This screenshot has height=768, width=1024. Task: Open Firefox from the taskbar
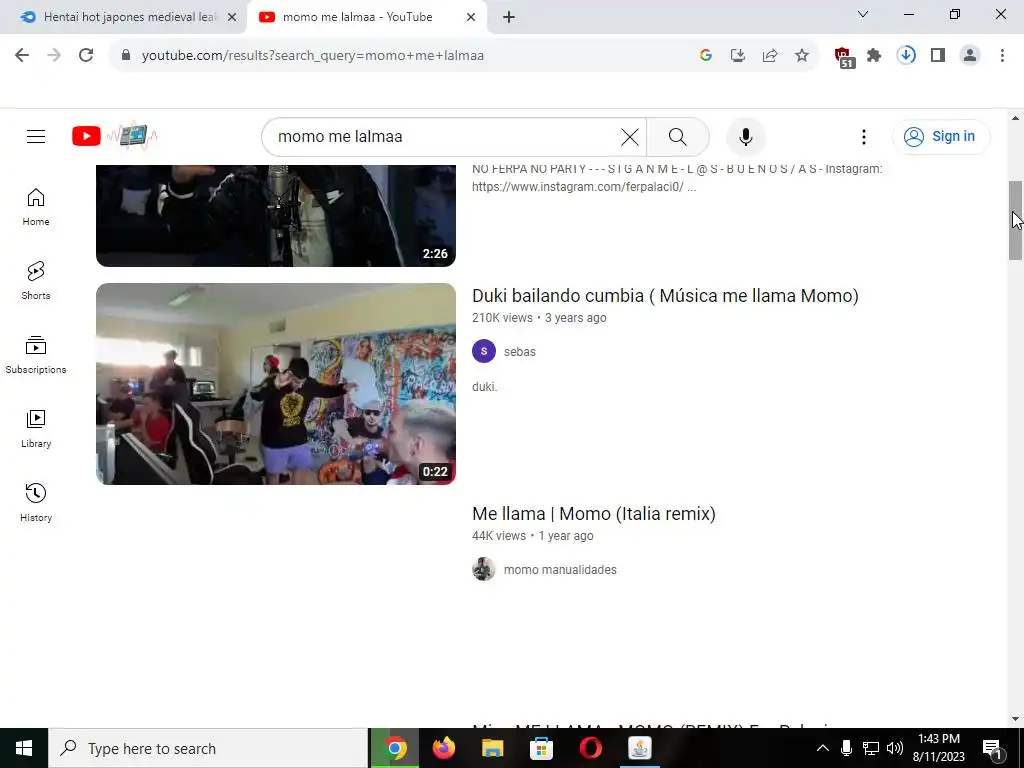[x=443, y=748]
